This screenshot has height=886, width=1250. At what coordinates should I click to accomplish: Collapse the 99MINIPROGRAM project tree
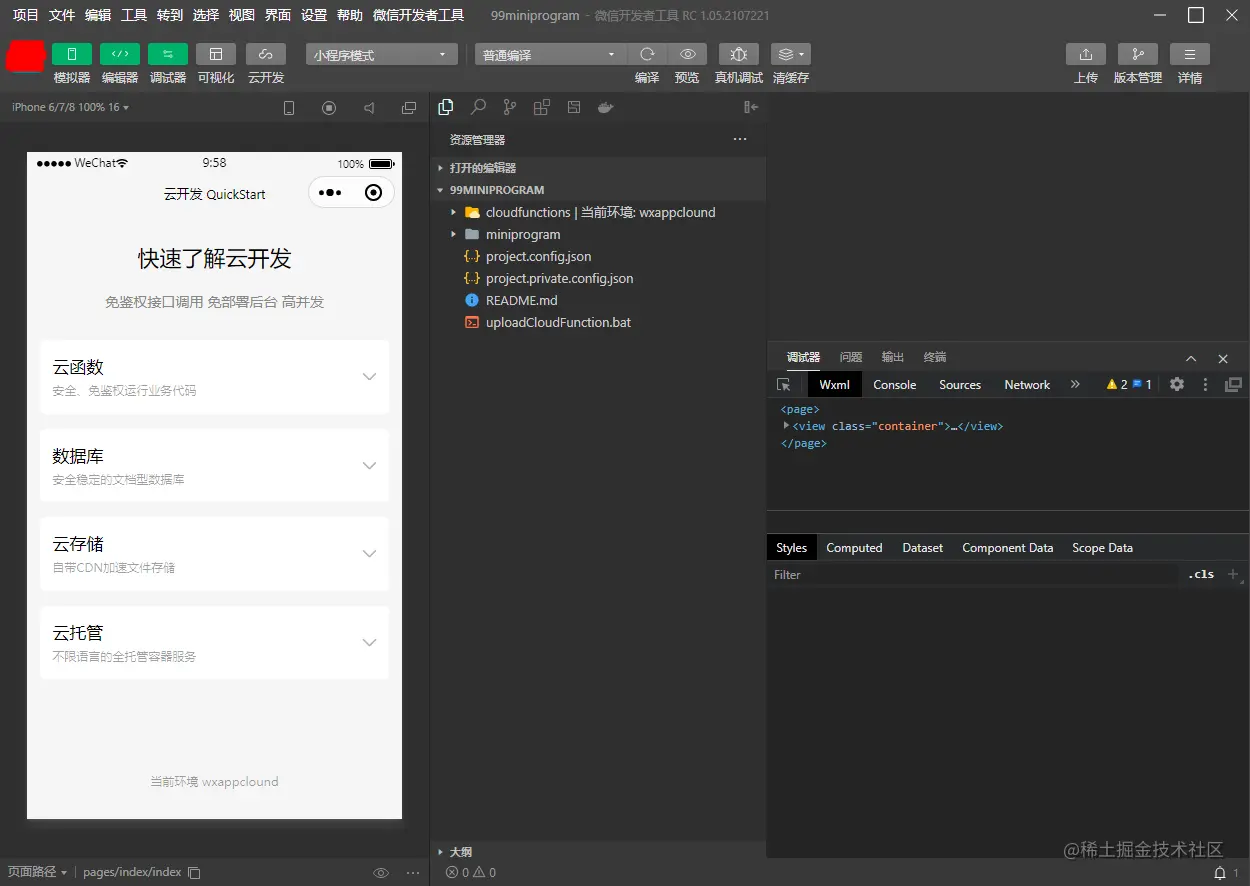598,190
